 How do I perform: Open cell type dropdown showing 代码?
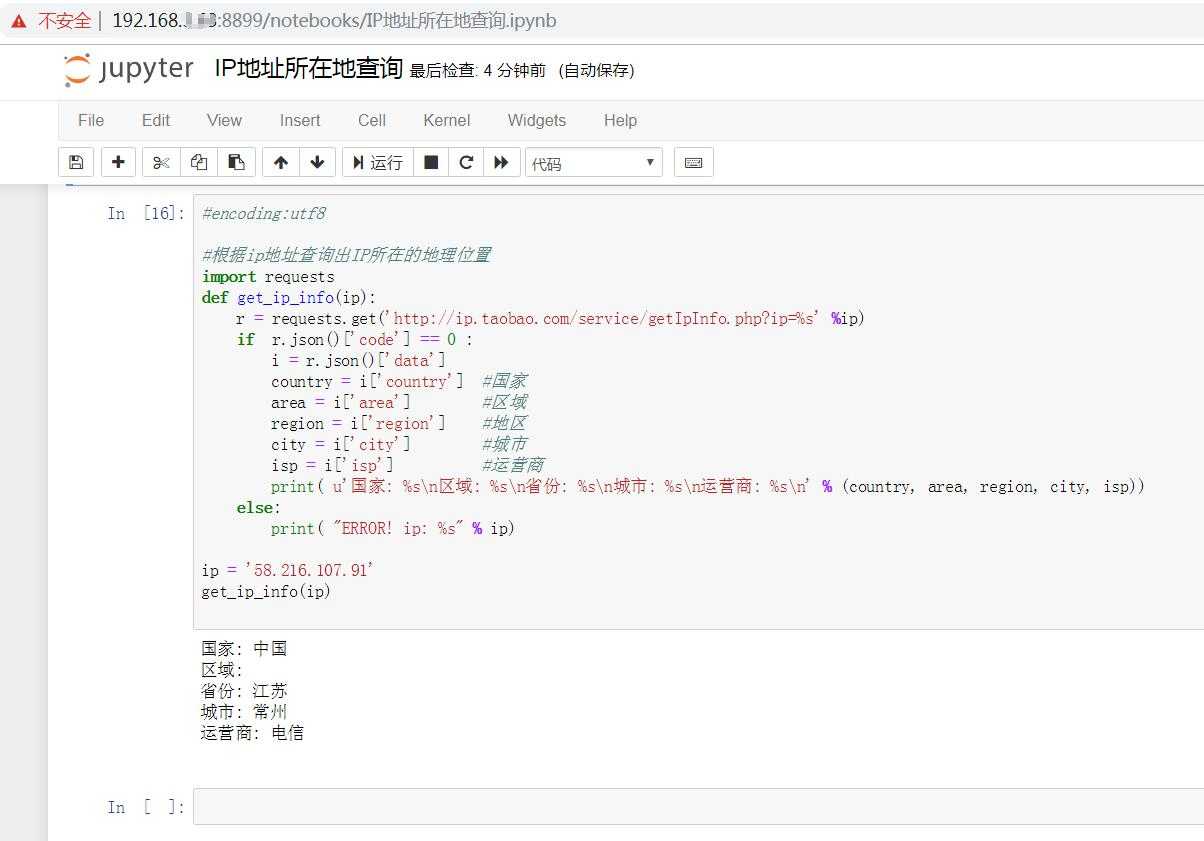pos(594,163)
